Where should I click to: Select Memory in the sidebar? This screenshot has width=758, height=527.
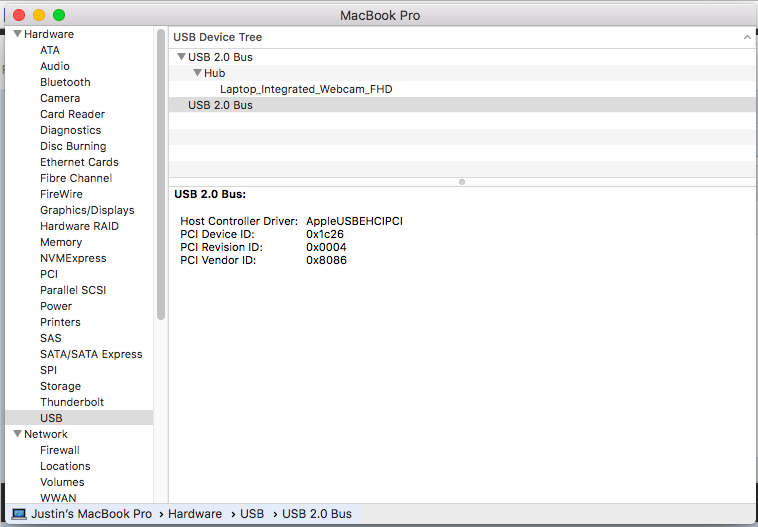(61, 242)
